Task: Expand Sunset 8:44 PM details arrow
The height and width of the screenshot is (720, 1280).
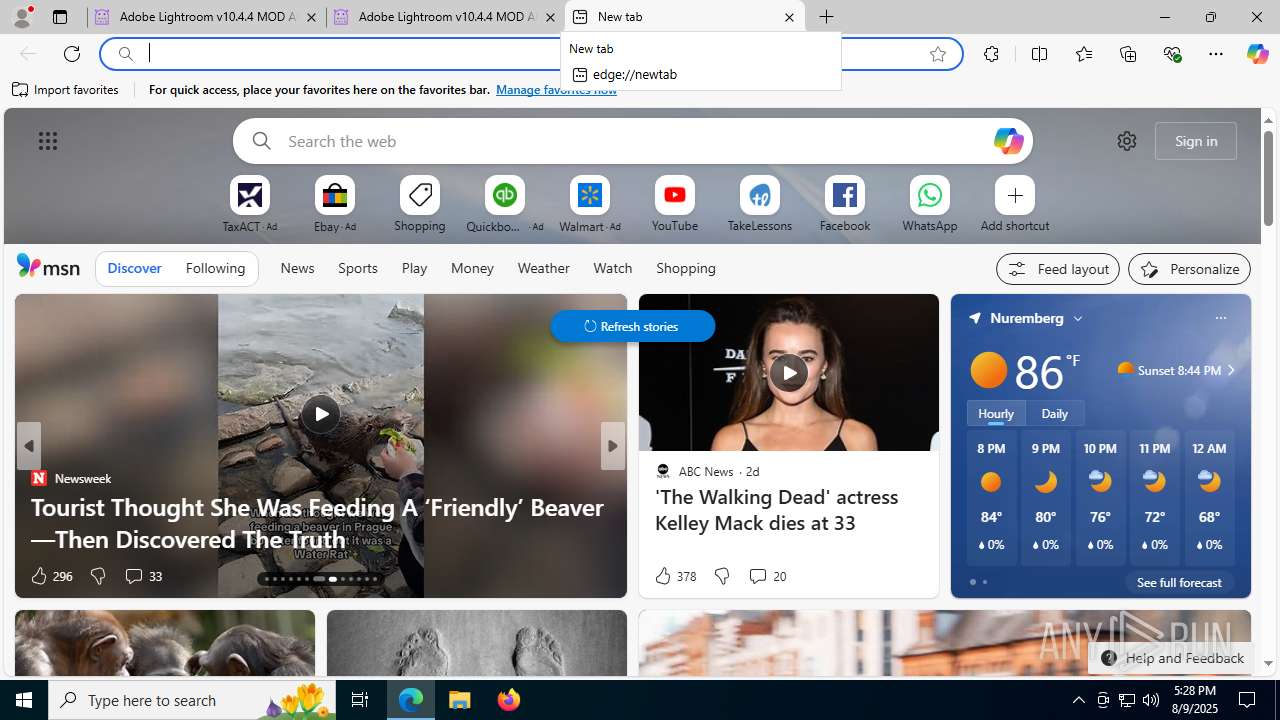Action: pos(1231,370)
